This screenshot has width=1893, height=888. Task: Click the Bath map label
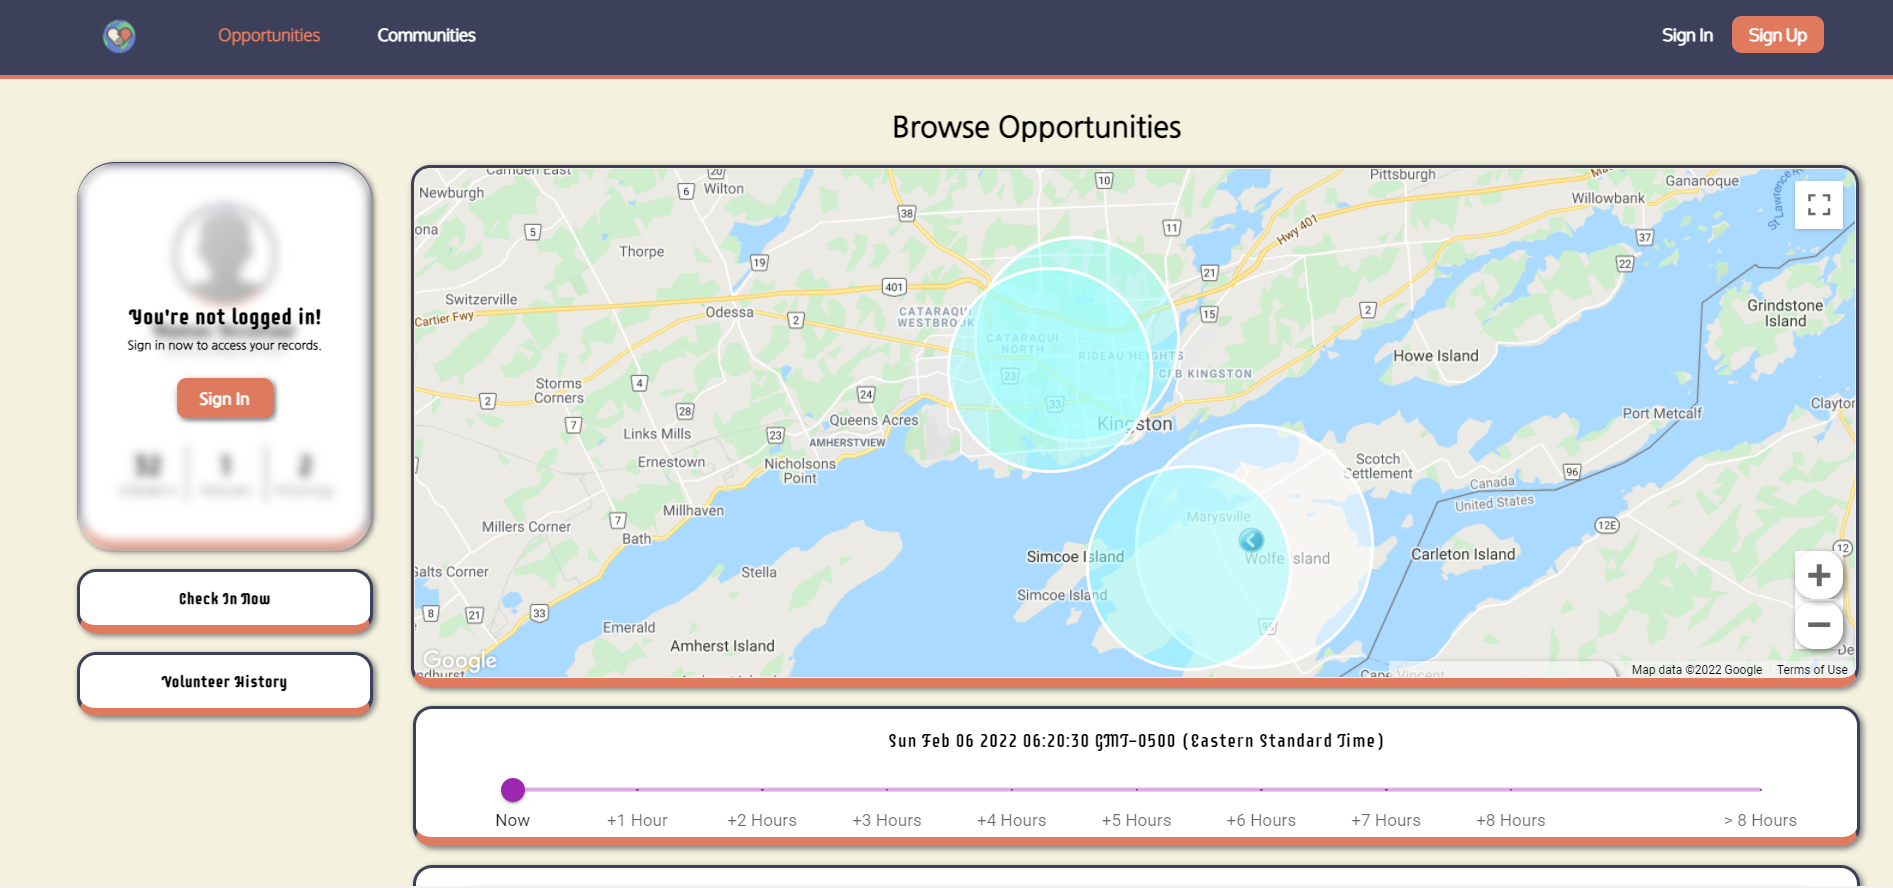pyautogui.click(x=637, y=539)
